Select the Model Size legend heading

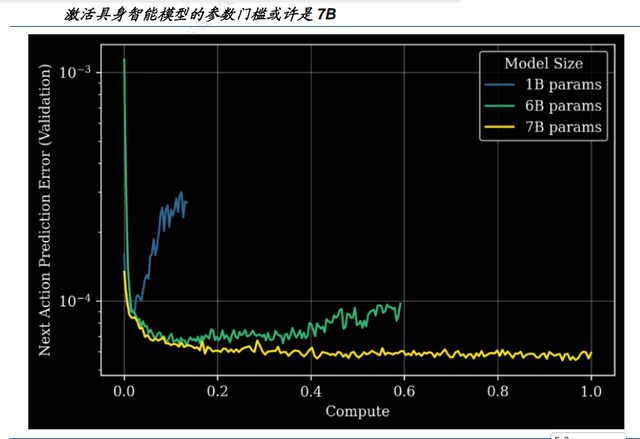click(x=543, y=64)
